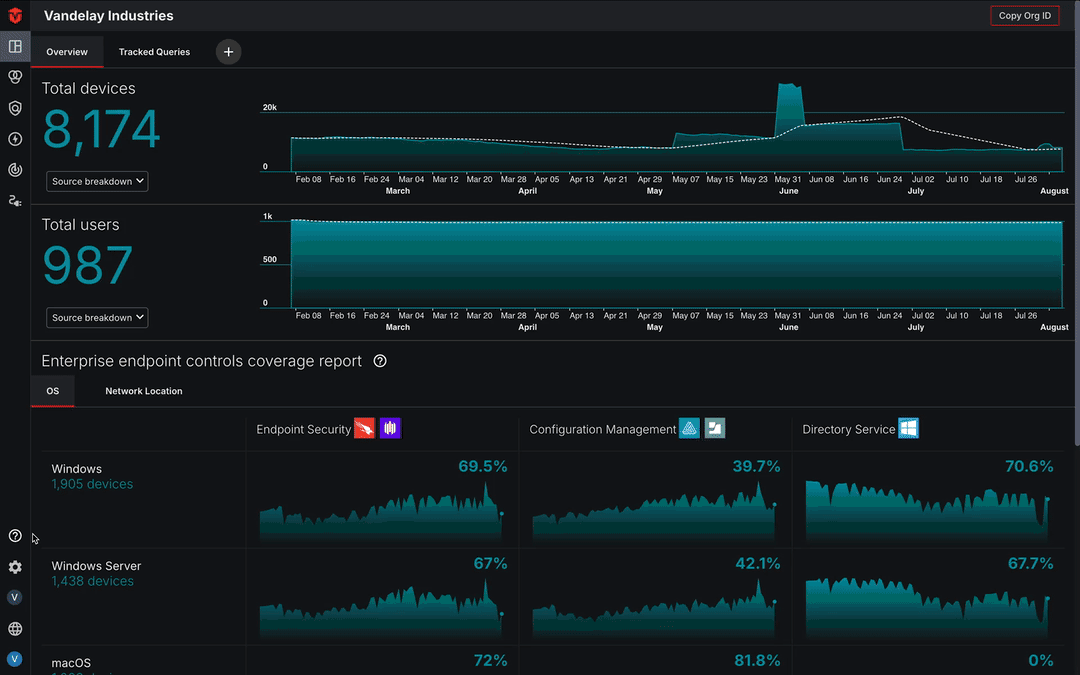Click the Total users area chart
This screenshot has width=1080, height=675.
click(x=676, y=264)
